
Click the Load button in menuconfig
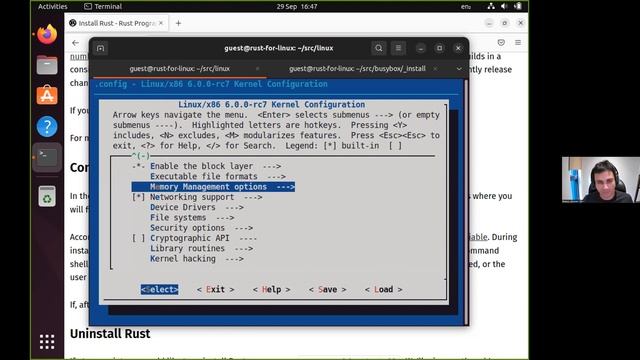[383, 289]
